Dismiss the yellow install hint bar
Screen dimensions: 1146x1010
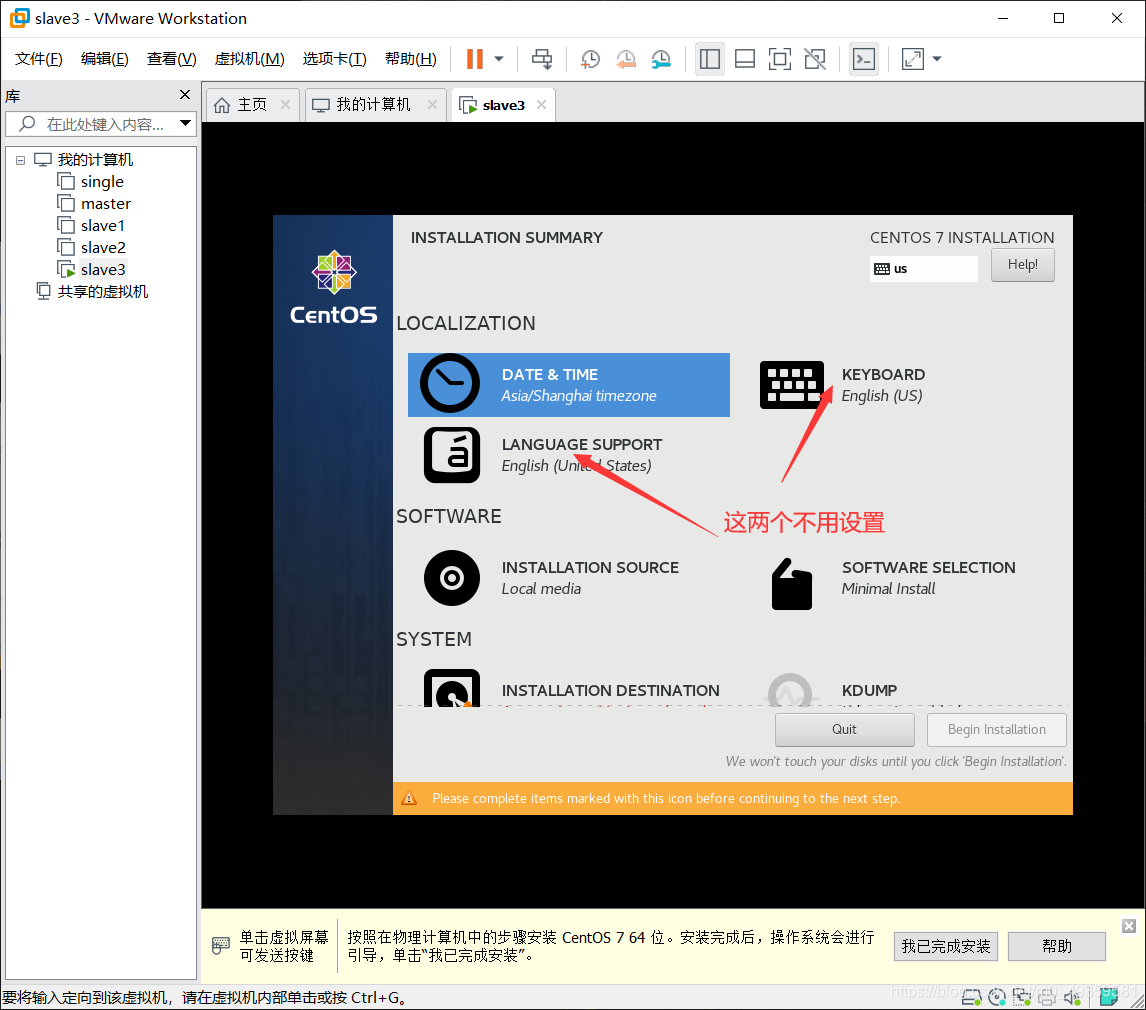[x=1128, y=926]
